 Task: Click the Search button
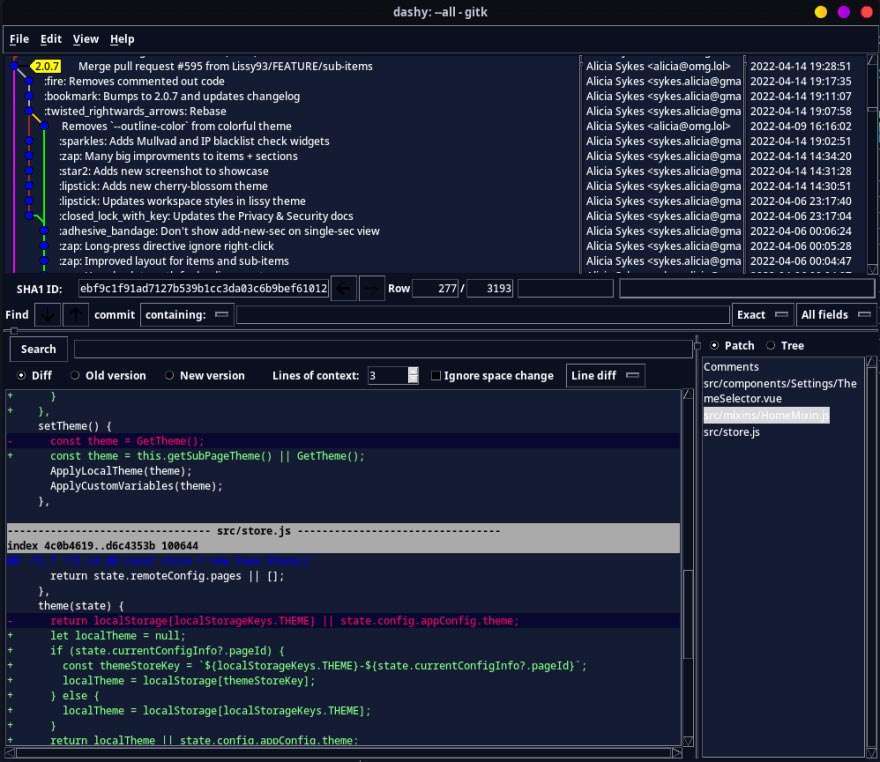38,349
